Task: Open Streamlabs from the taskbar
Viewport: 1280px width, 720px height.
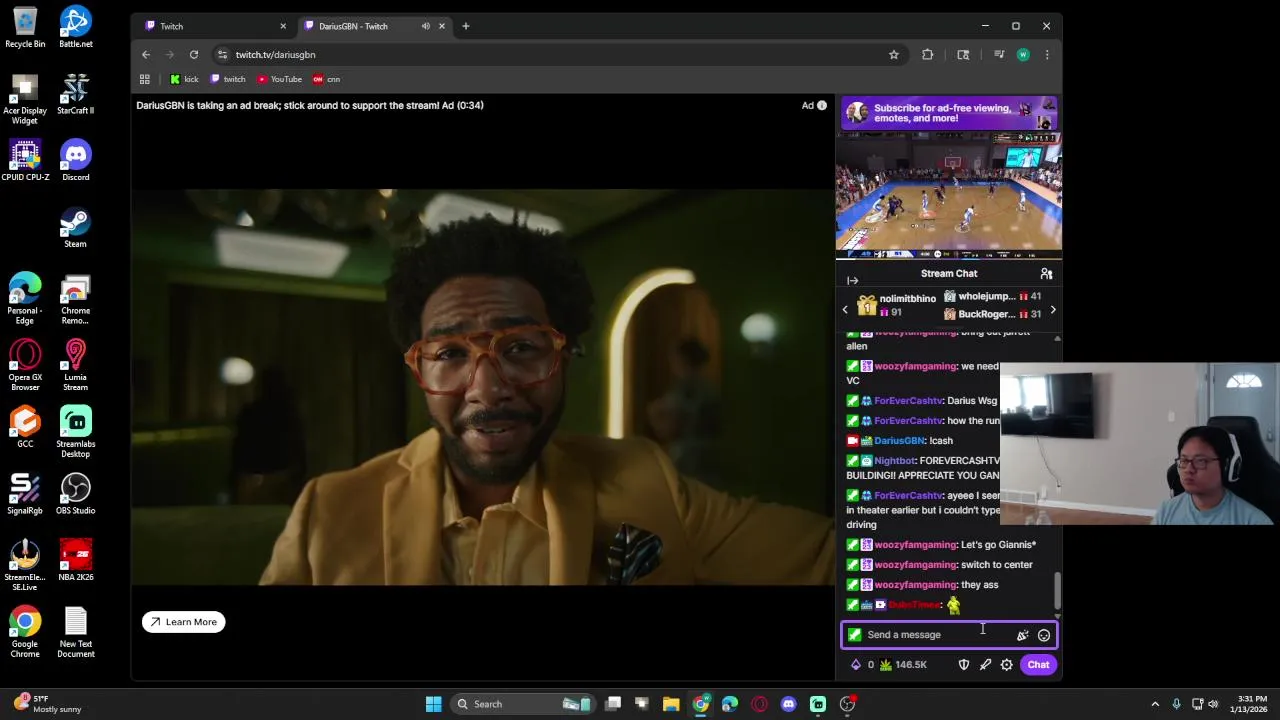Action: click(818, 704)
